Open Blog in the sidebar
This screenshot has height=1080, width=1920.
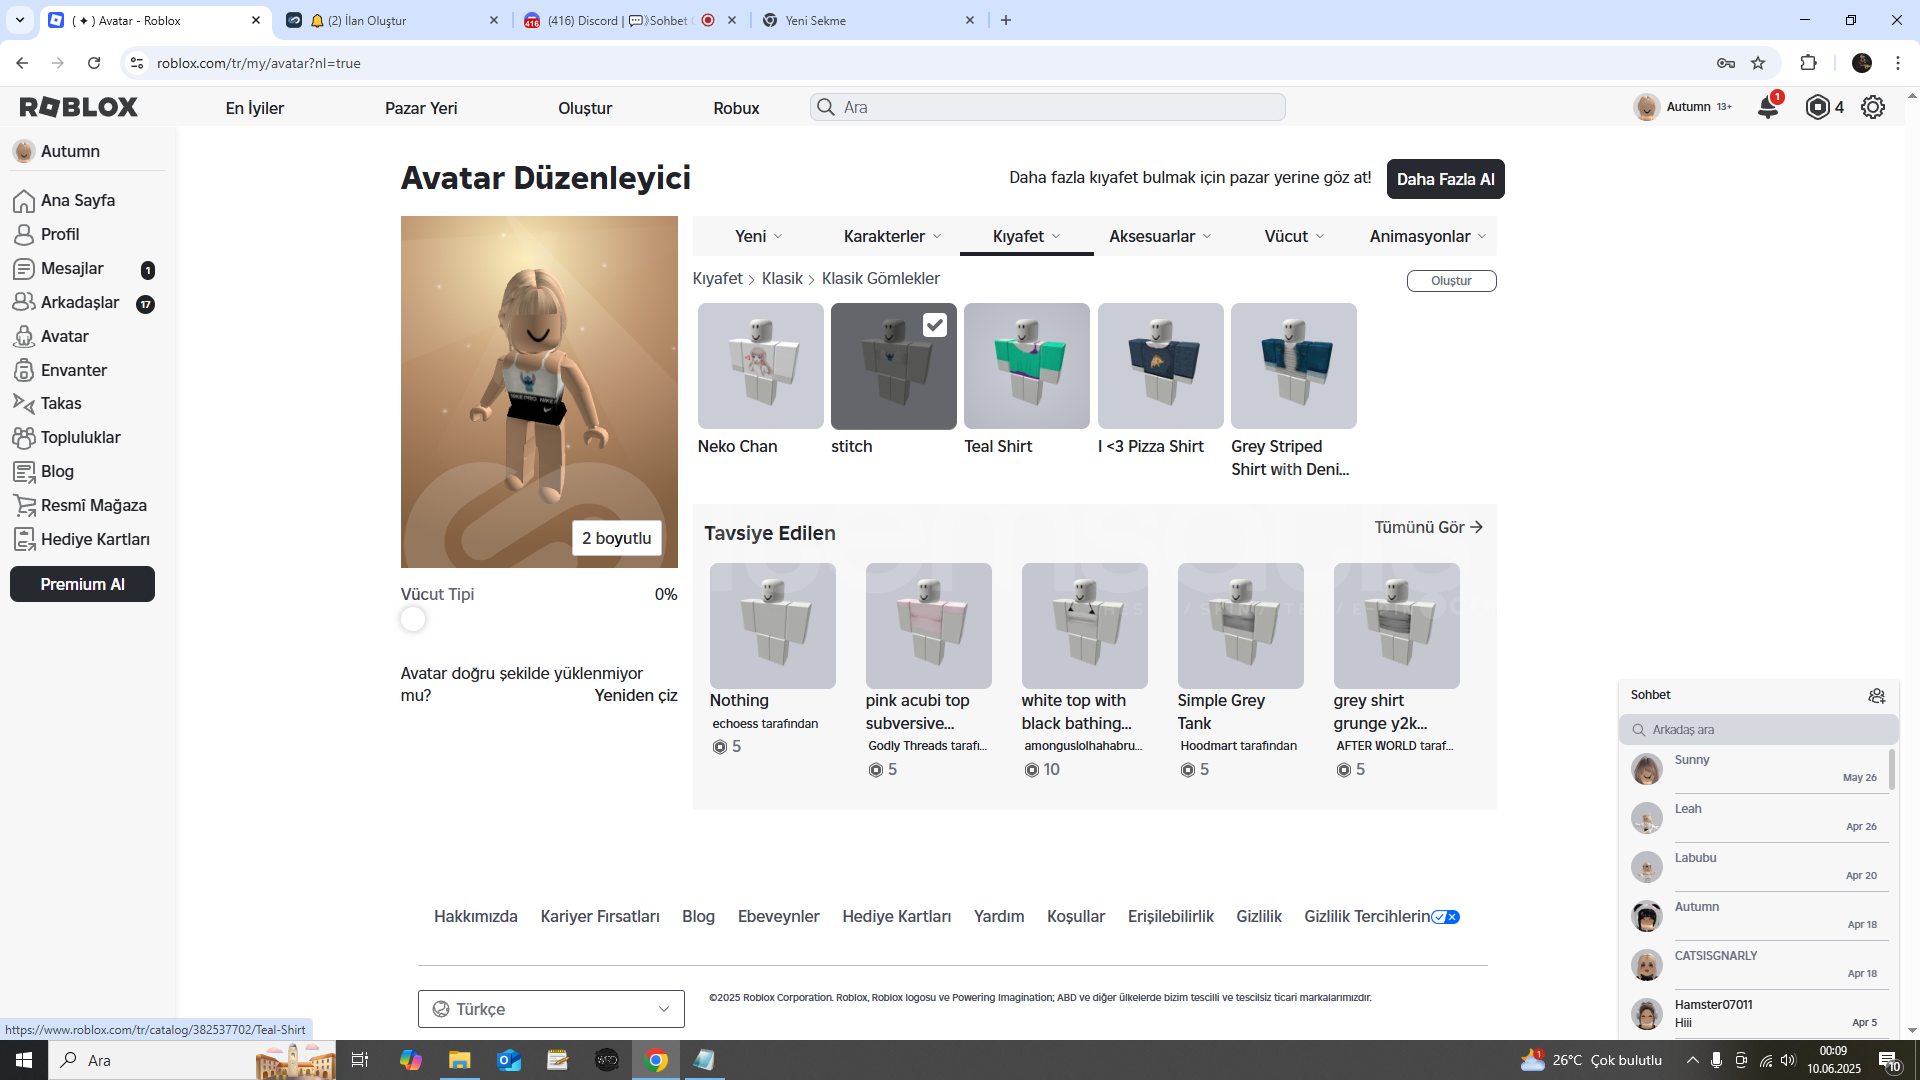click(57, 471)
